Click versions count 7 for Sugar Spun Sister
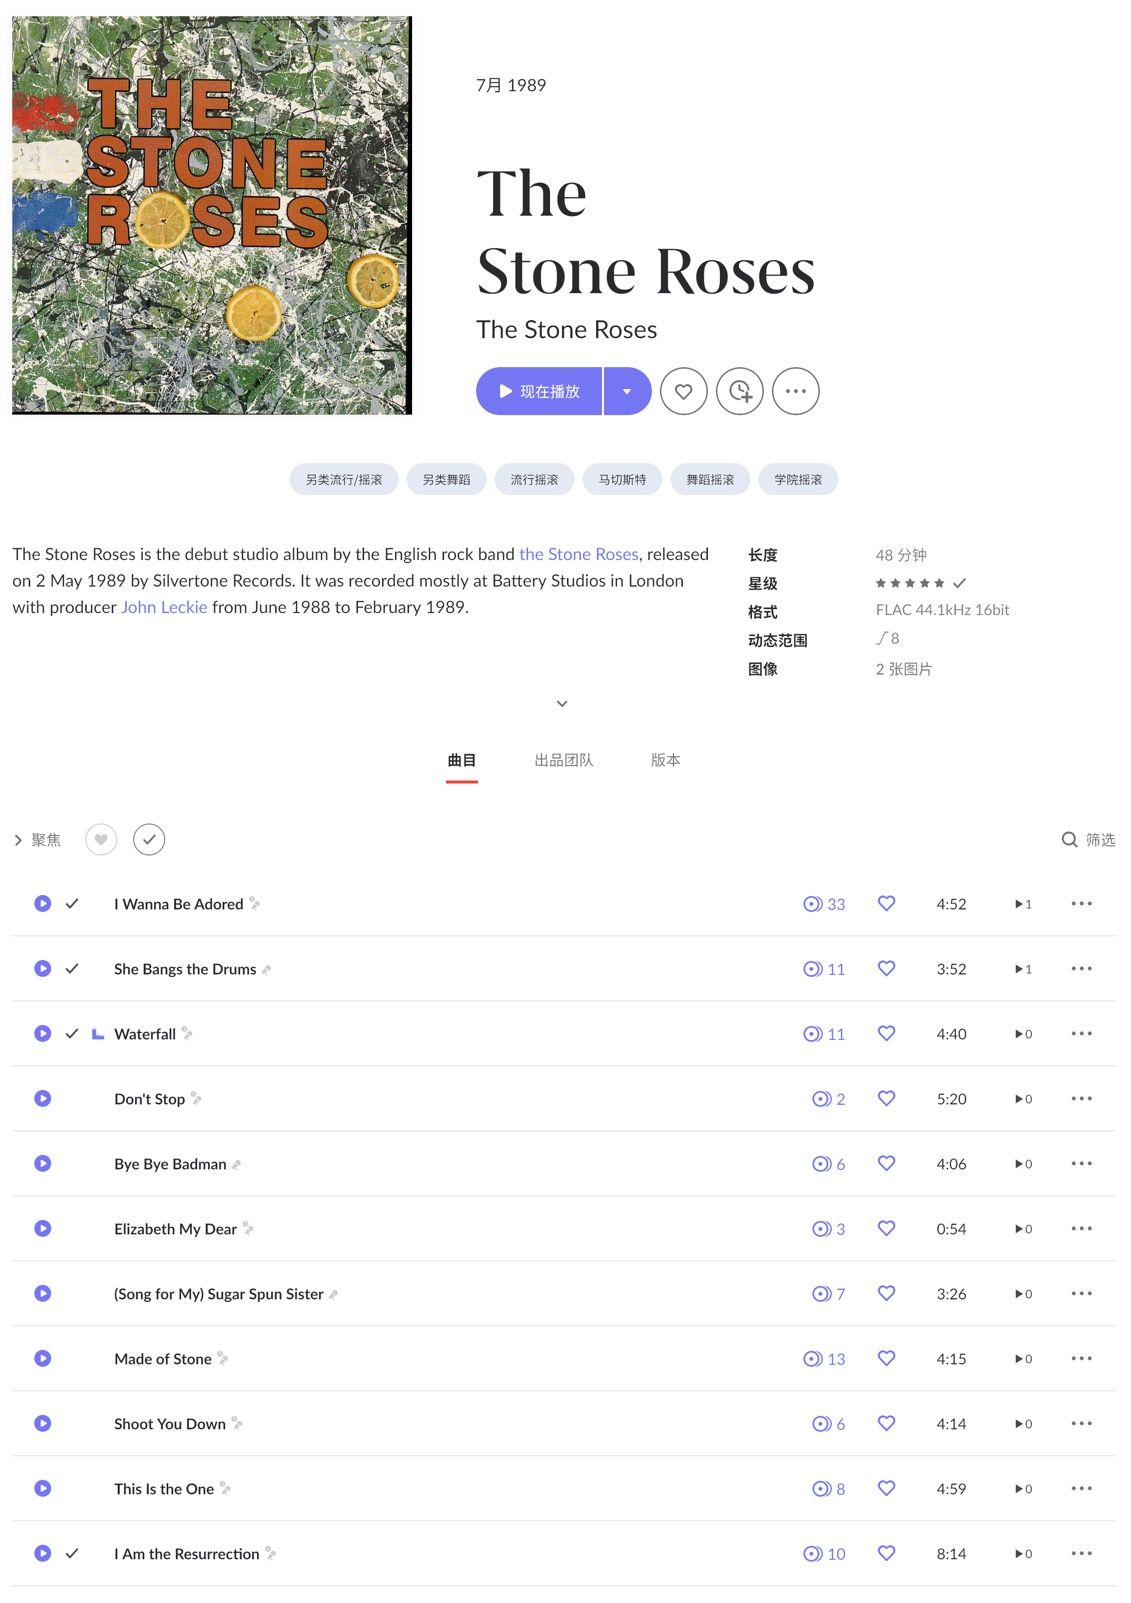The width and height of the screenshot is (1131, 1603). pos(828,1294)
